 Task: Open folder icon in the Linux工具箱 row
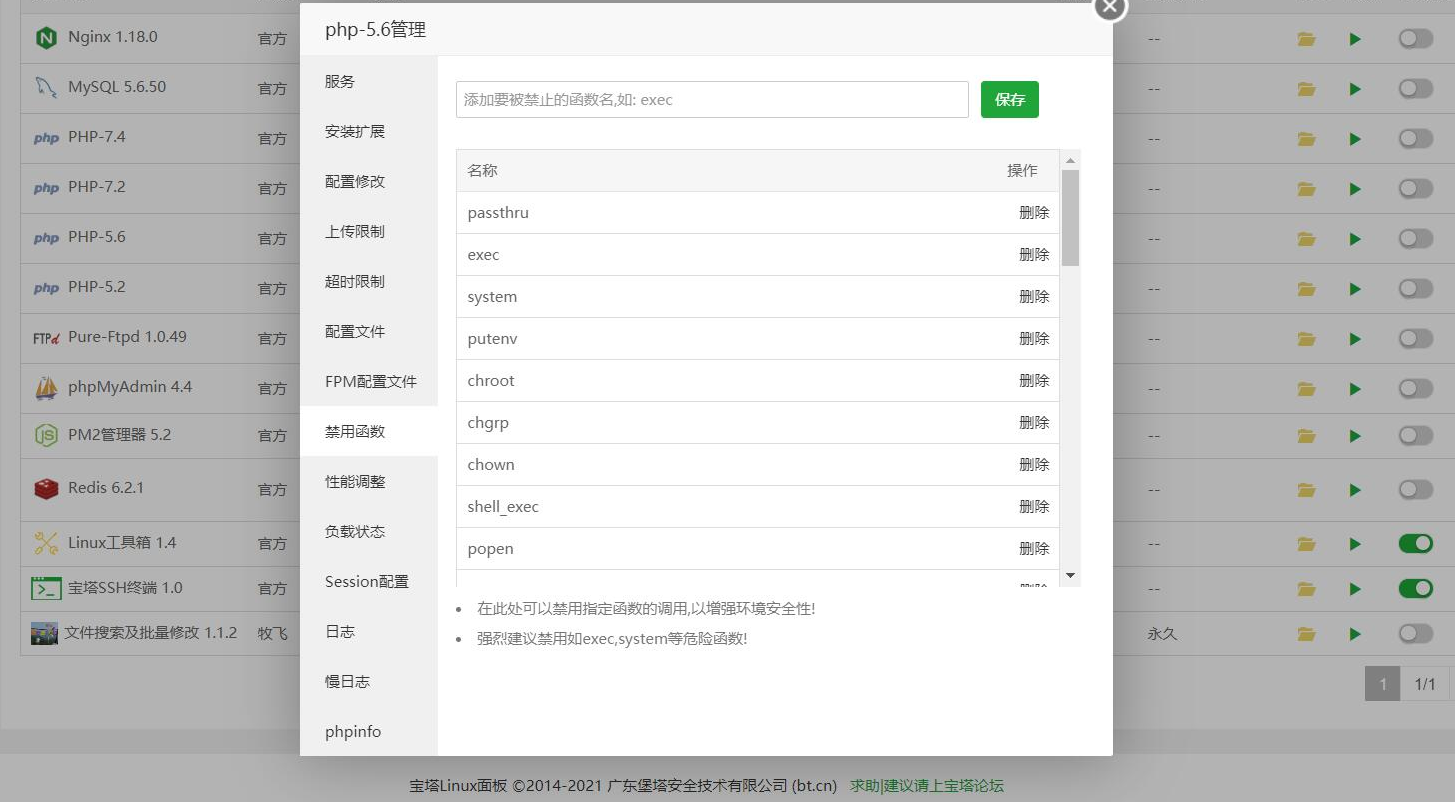[1306, 544]
